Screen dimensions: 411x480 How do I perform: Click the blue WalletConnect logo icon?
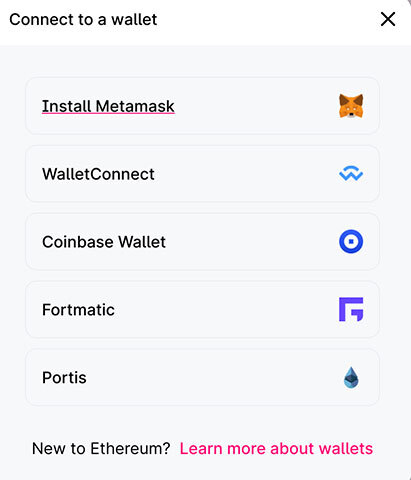pyautogui.click(x=351, y=174)
